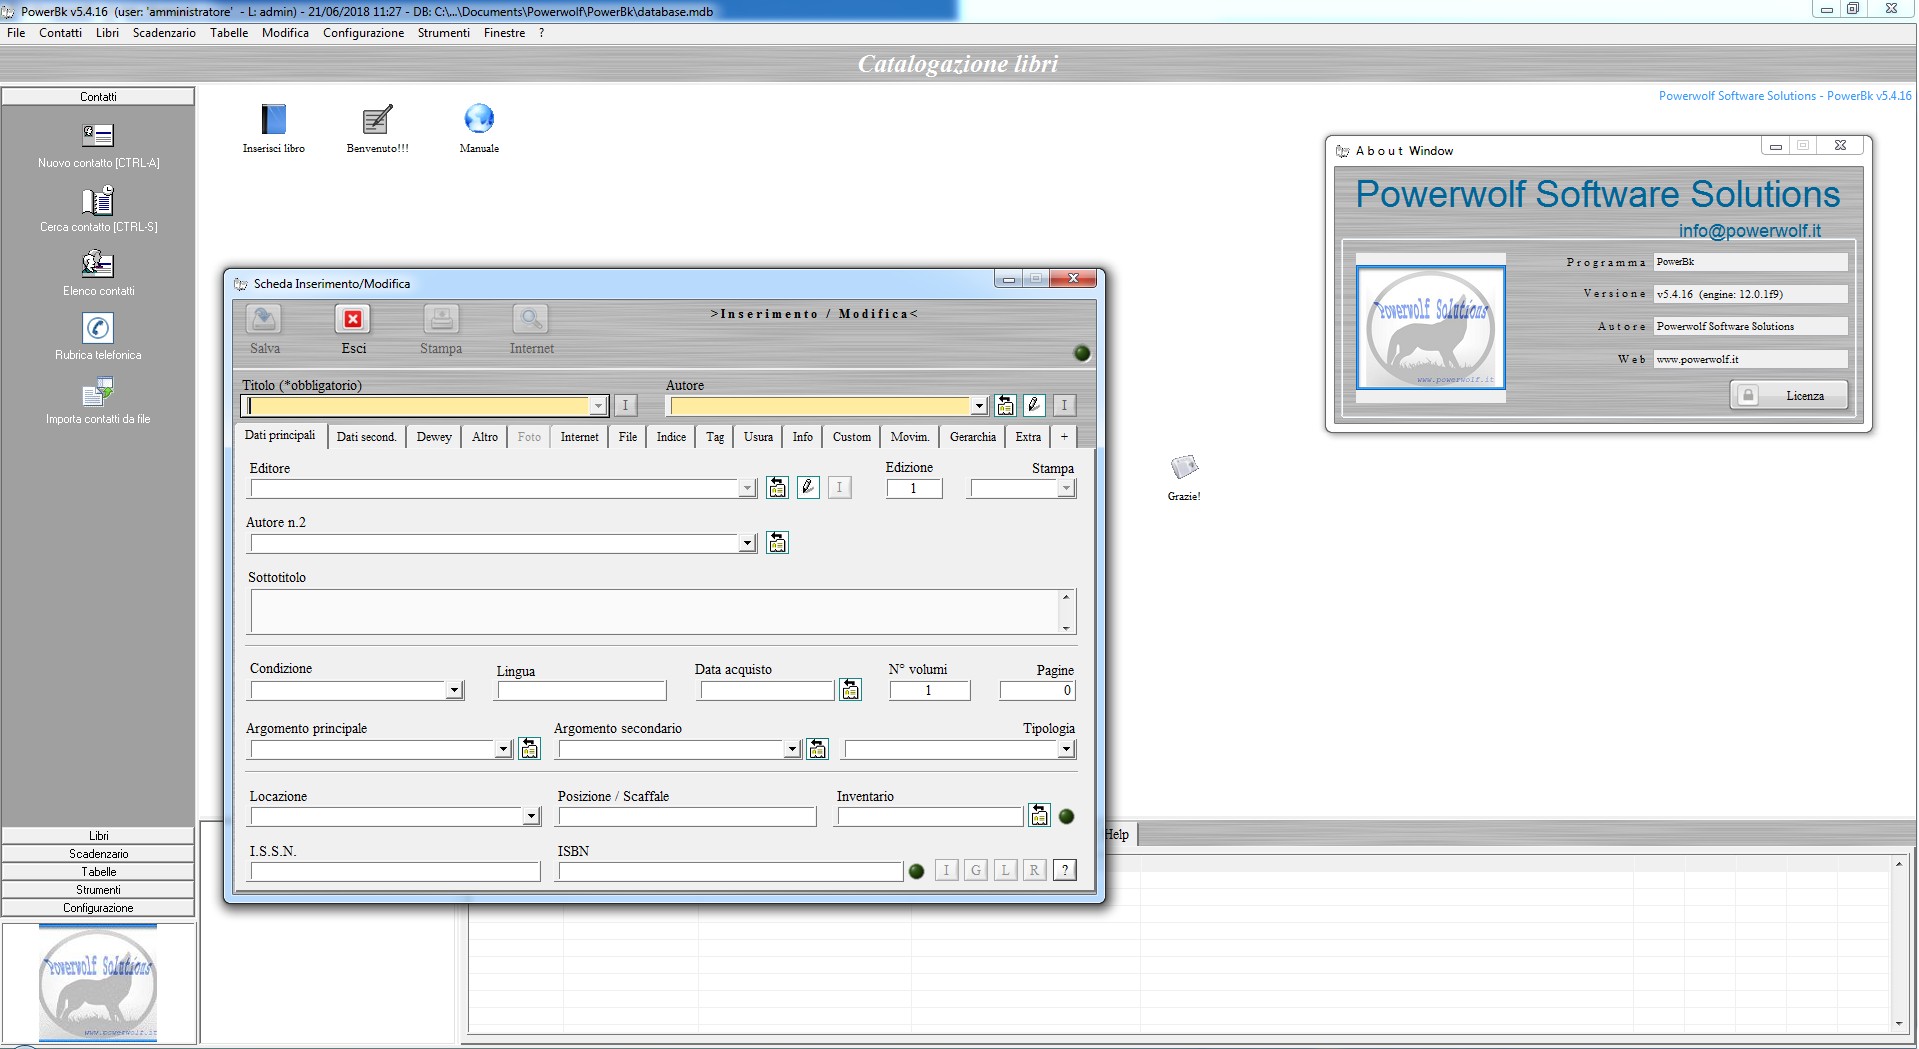Click the plus tab after Extra
This screenshot has height=1049, width=1919.
pos(1064,437)
